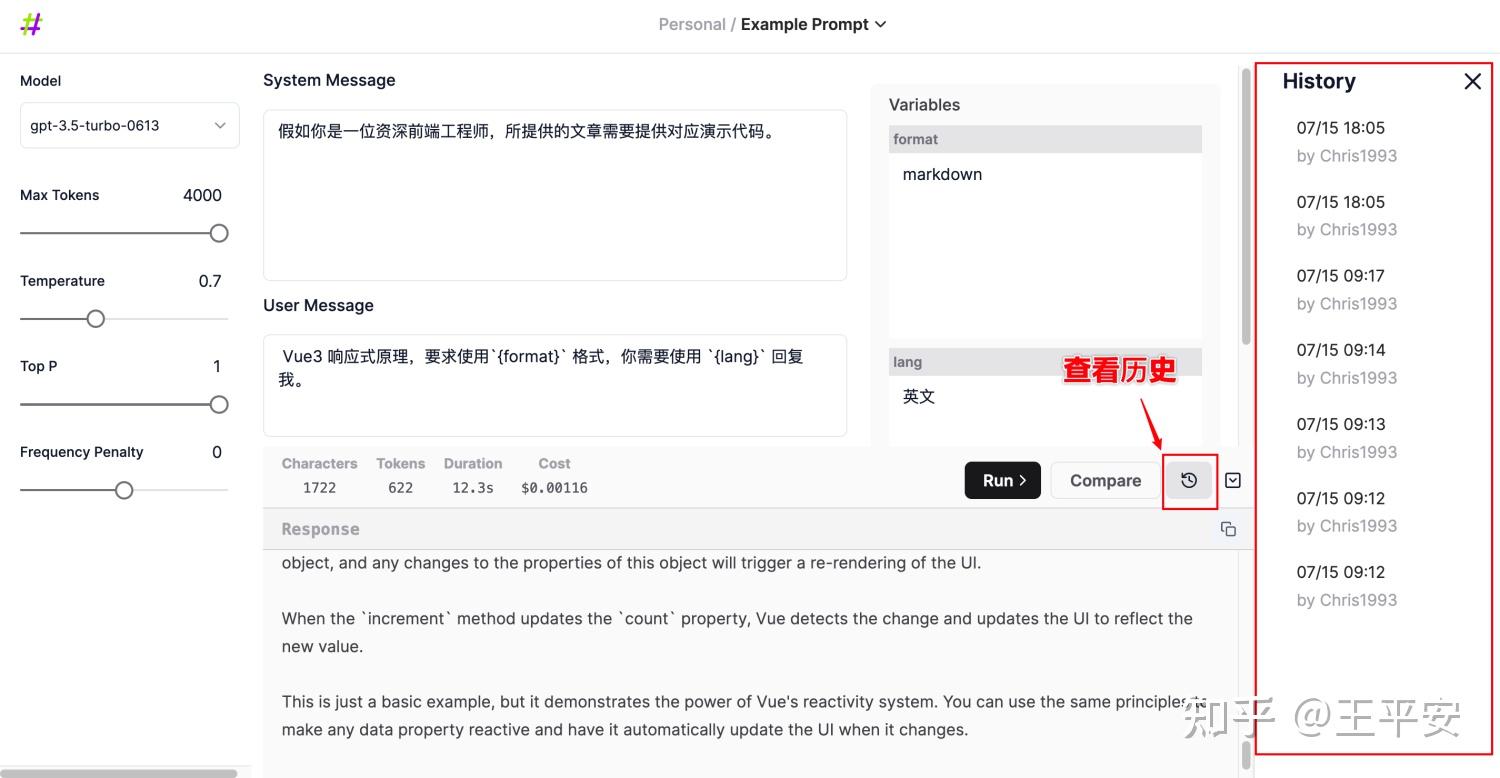This screenshot has width=1500, height=778.
Task: Expand the Example Prompt chevron menu
Action: (x=880, y=24)
